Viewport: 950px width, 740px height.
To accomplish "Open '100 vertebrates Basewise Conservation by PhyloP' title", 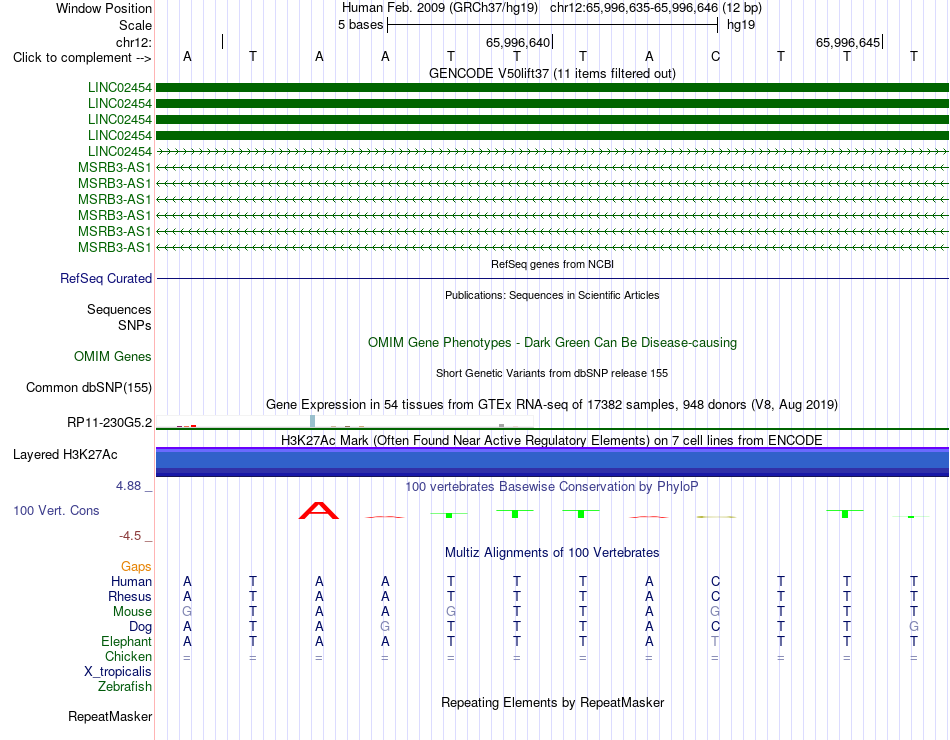I will pyautogui.click(x=552, y=487).
